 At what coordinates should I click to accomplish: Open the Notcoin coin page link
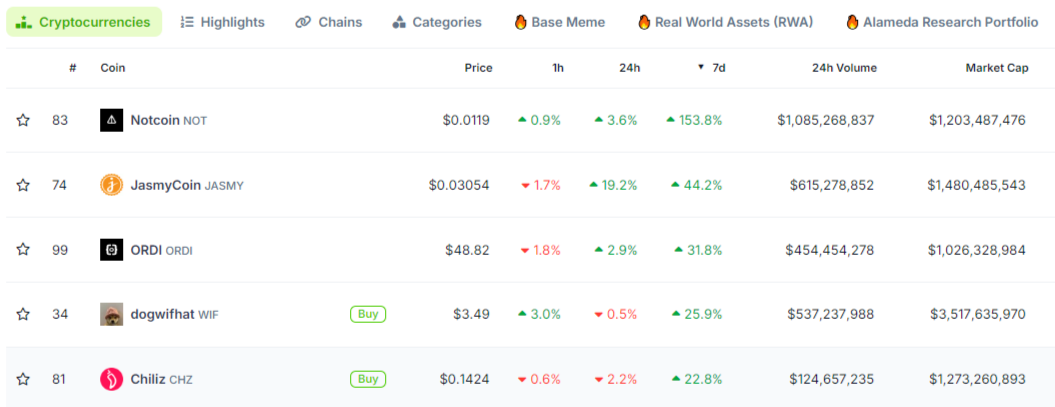(x=155, y=120)
